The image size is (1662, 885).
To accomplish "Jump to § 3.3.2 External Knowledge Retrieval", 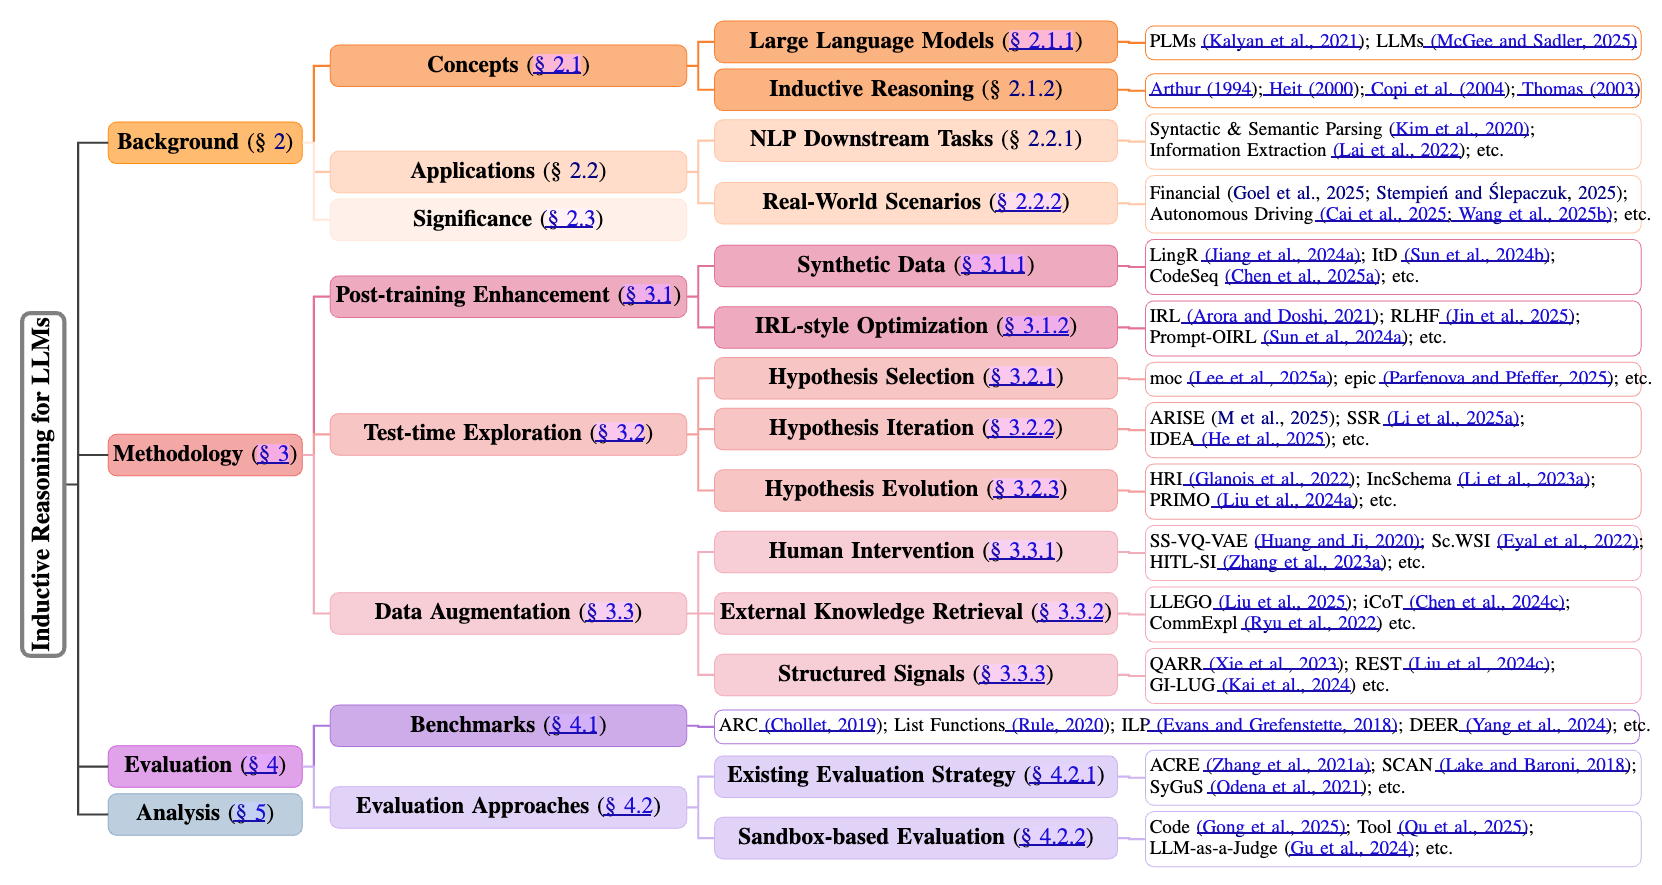I will (x=1071, y=612).
